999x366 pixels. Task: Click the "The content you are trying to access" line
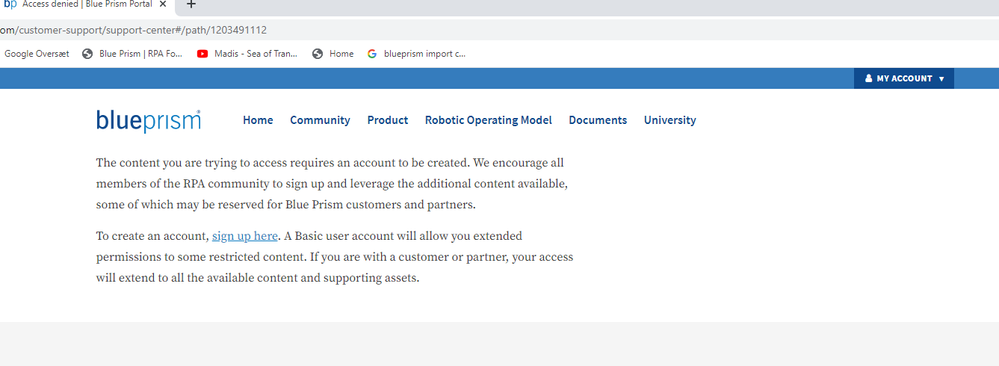point(330,163)
